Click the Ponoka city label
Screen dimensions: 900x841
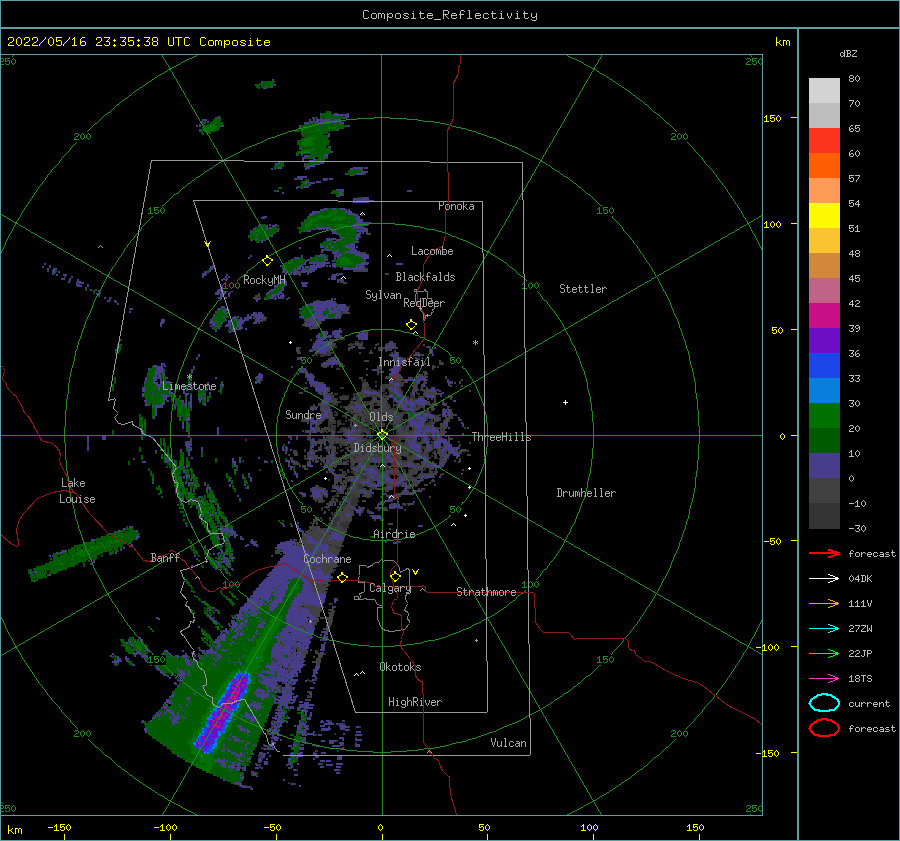456,206
